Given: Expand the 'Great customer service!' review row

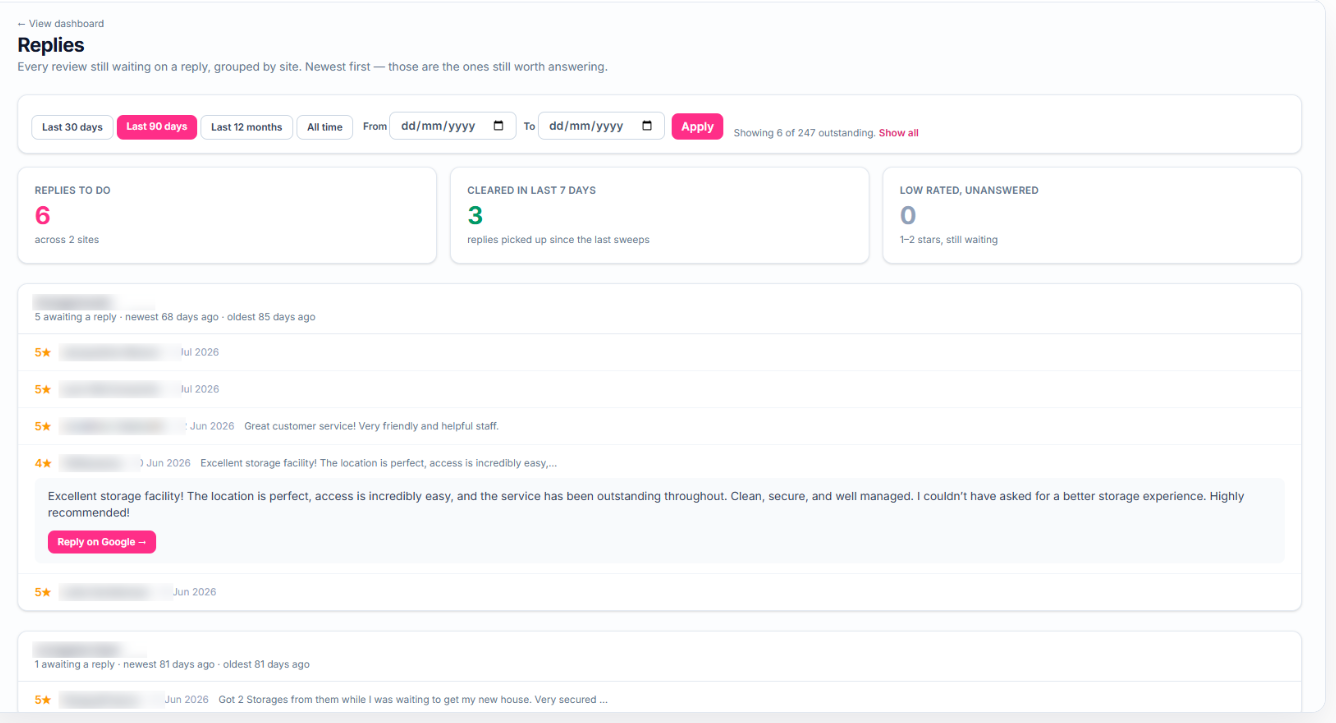Looking at the screenshot, I should click(x=659, y=426).
